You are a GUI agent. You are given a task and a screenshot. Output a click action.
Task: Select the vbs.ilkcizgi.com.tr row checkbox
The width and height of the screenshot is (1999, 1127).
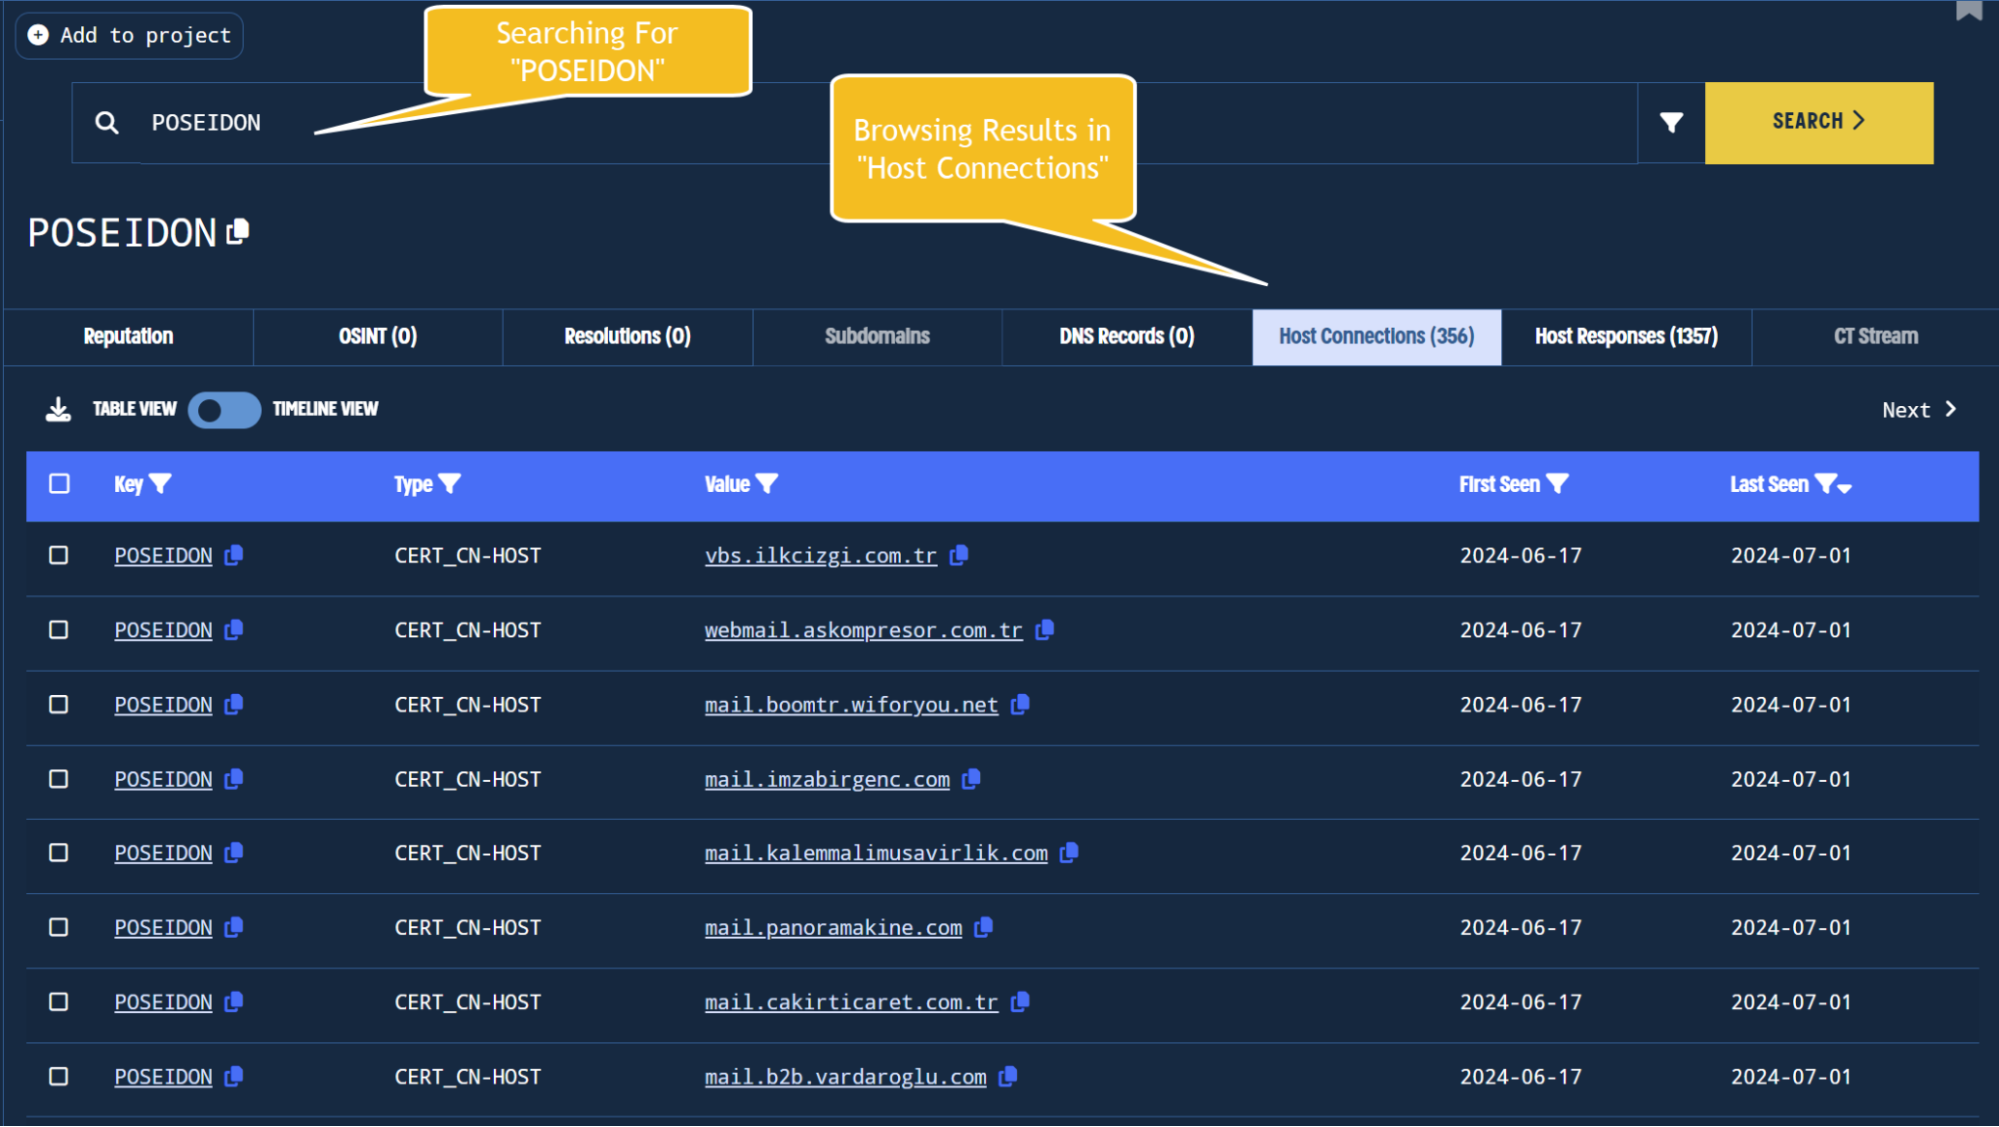tap(59, 555)
